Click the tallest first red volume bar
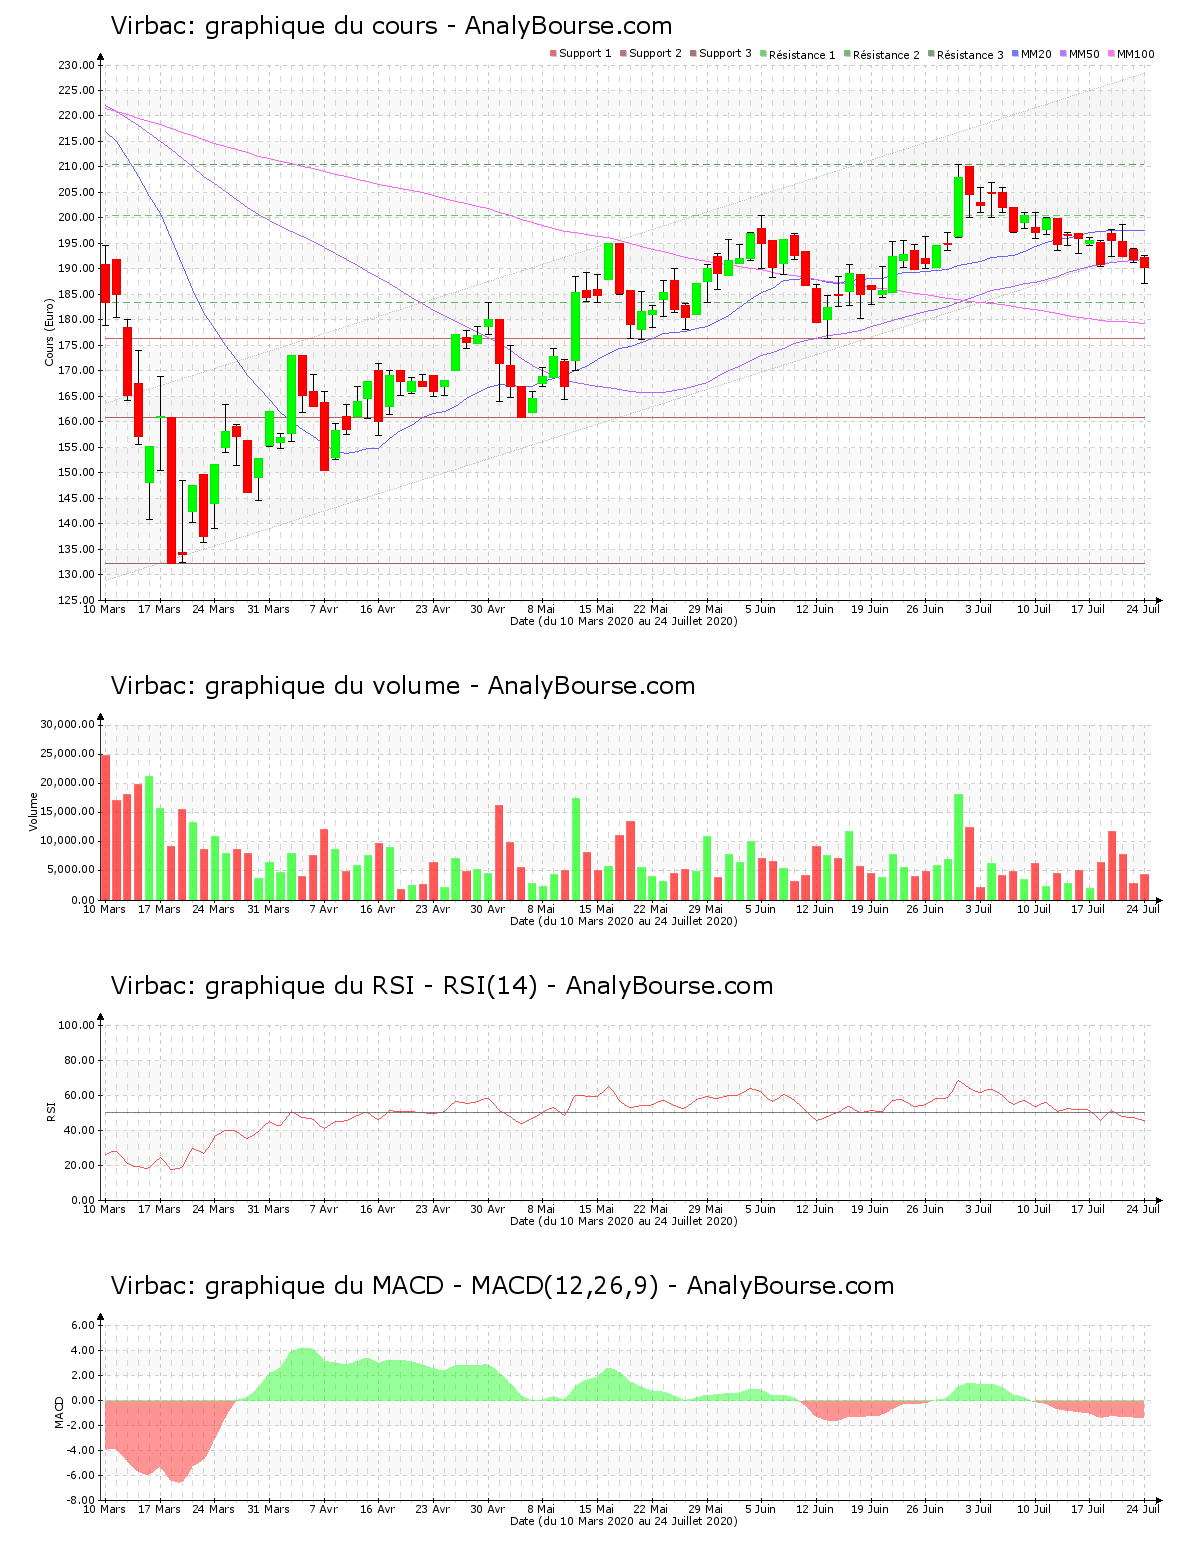 pyautogui.click(x=105, y=827)
